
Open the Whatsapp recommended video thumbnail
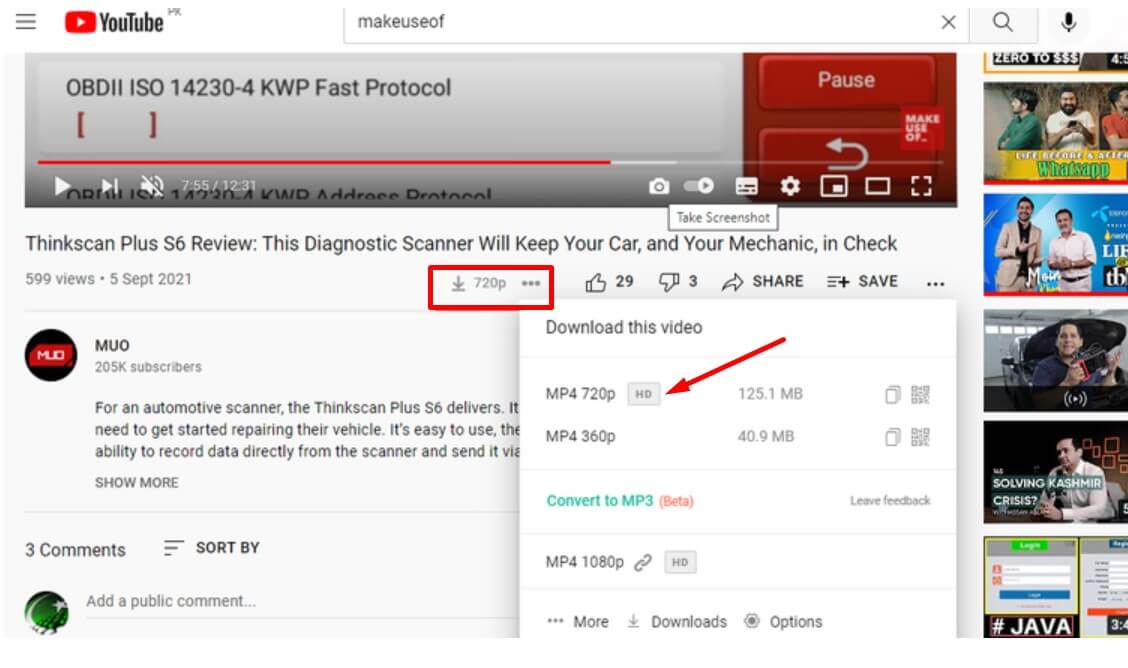coord(1055,133)
